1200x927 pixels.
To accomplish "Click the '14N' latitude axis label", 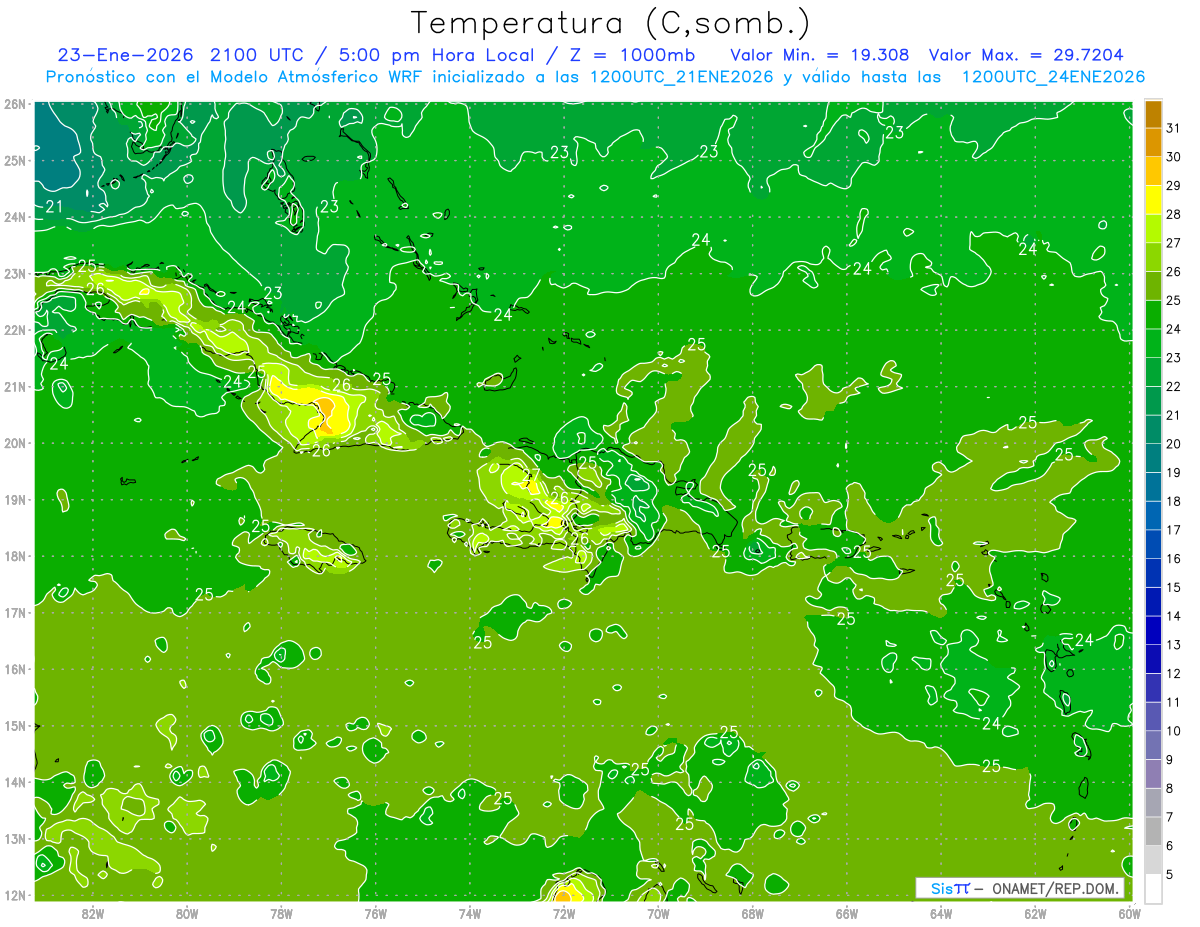I will pyautogui.click(x=14, y=782).
